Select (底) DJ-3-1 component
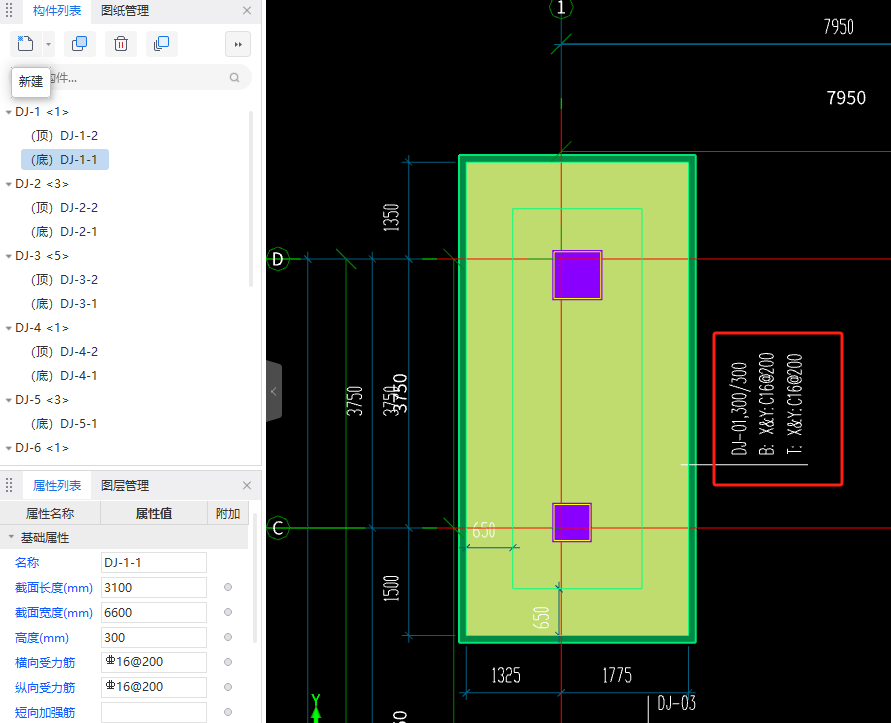This screenshot has height=723, width=891. 64,304
